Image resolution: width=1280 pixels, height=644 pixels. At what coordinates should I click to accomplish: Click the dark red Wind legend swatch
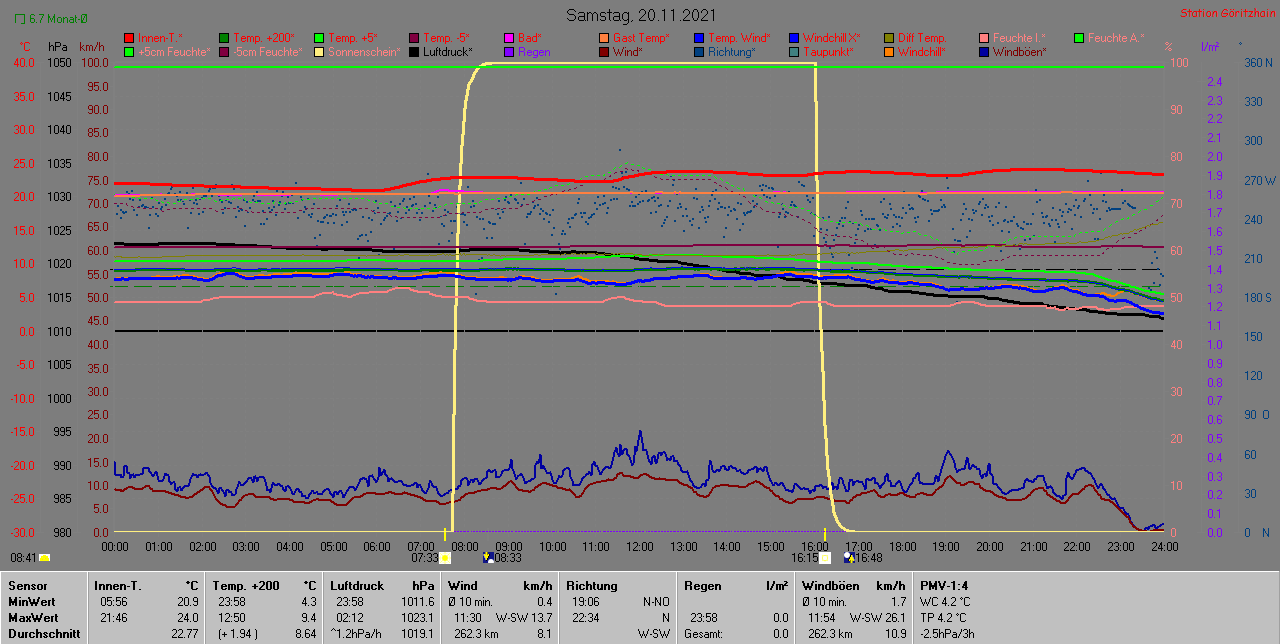[605, 51]
